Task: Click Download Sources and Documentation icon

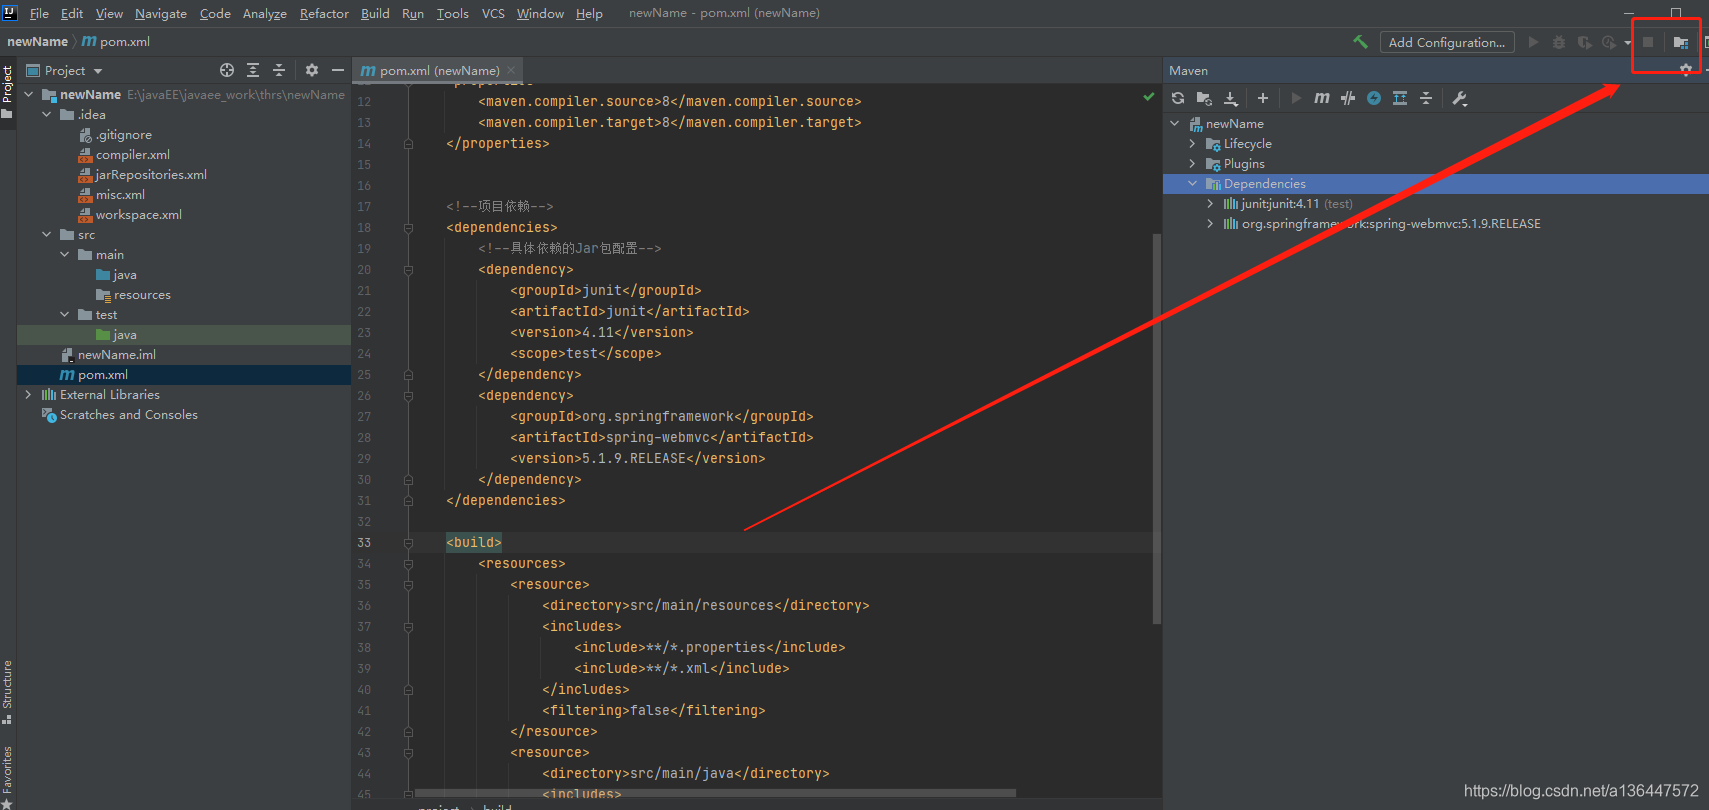Action: (x=1231, y=98)
